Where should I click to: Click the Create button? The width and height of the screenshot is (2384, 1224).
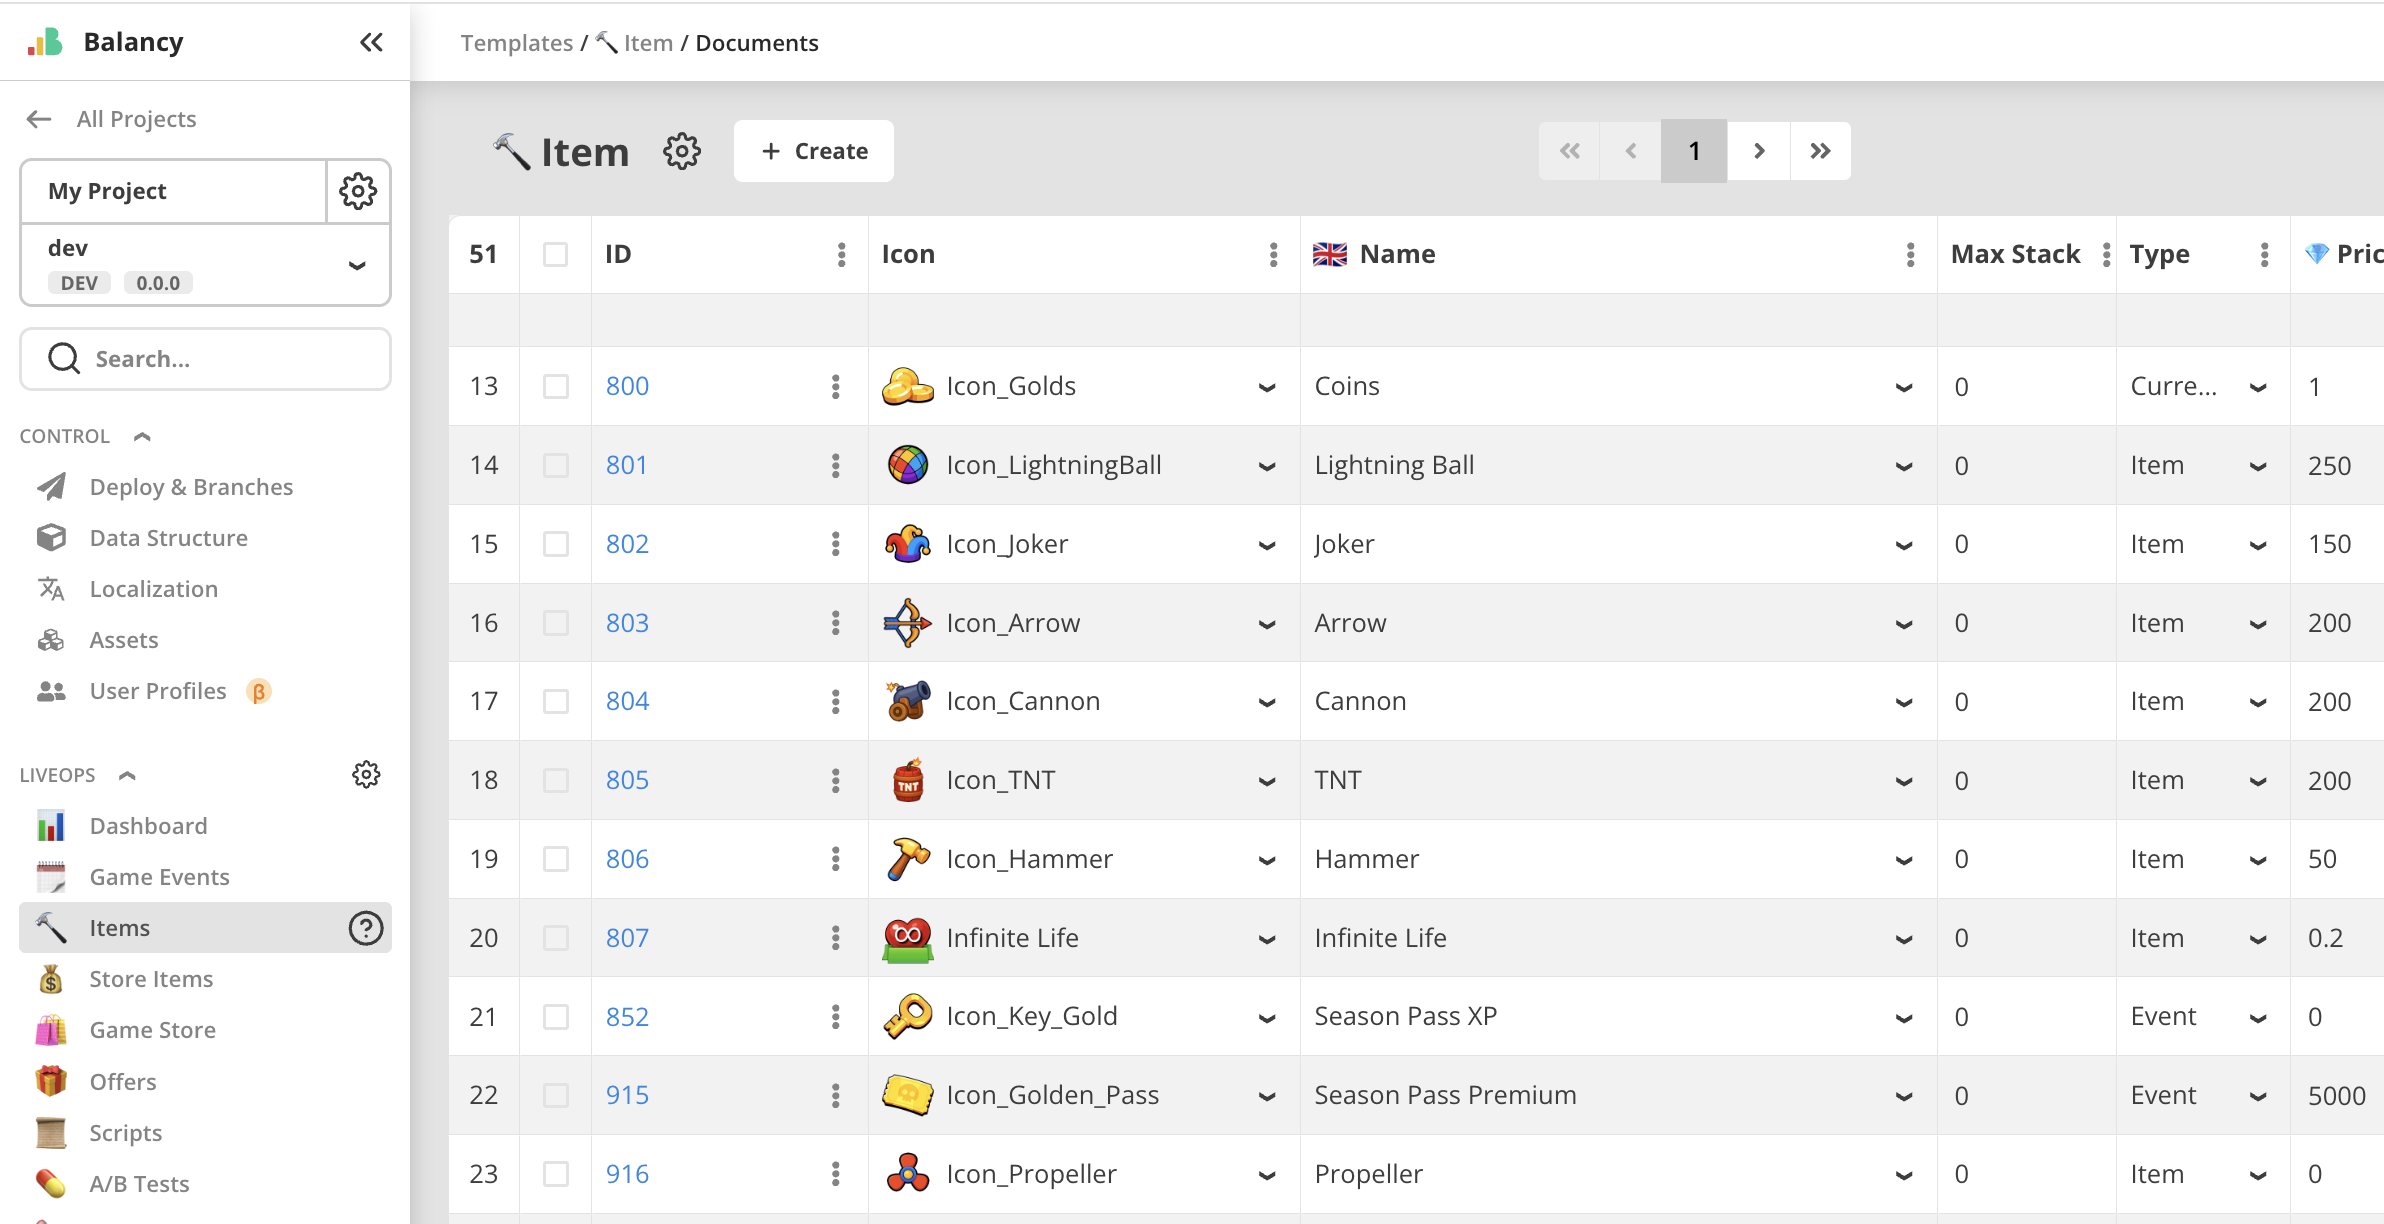(814, 151)
